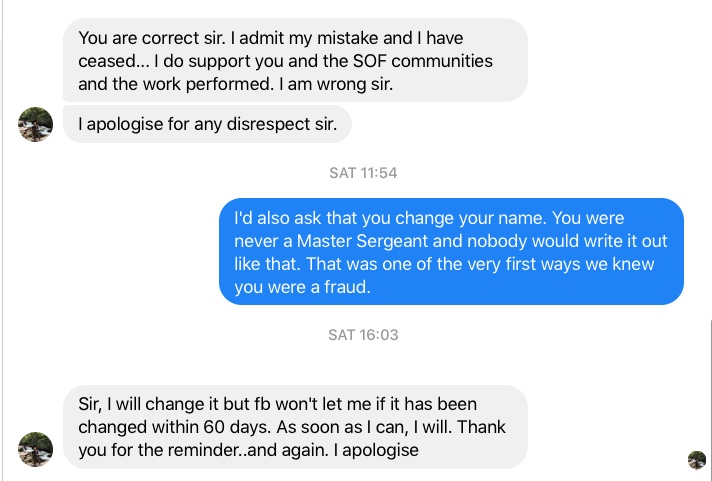Click the "SAT 16:03" timestamp
Viewport: 712px width, 481px height.
tap(363, 335)
